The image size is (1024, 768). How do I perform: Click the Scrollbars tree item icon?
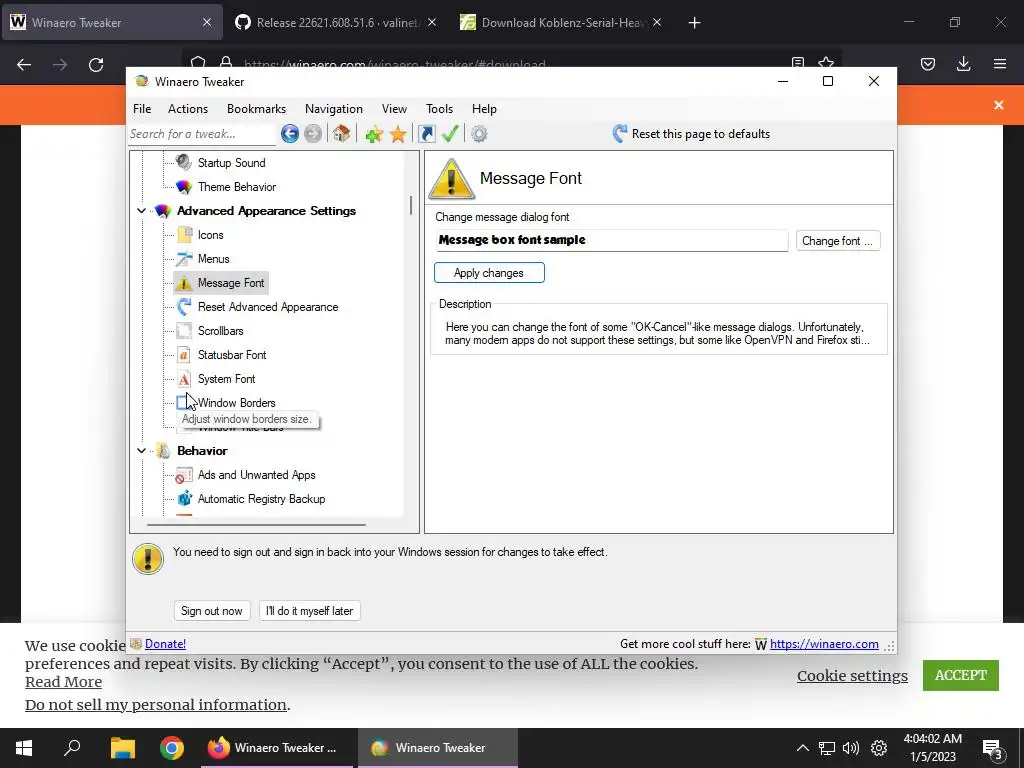coord(184,330)
